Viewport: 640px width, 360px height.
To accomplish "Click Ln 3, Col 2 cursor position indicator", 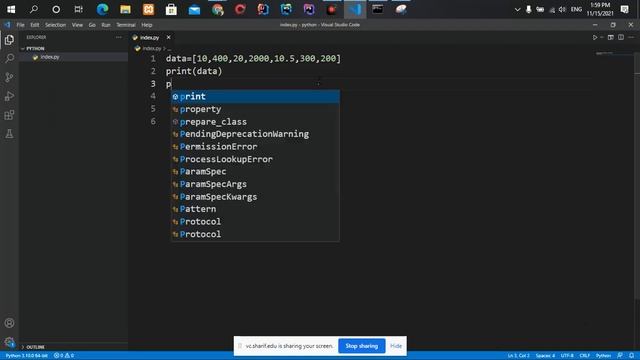I will click(518, 356).
